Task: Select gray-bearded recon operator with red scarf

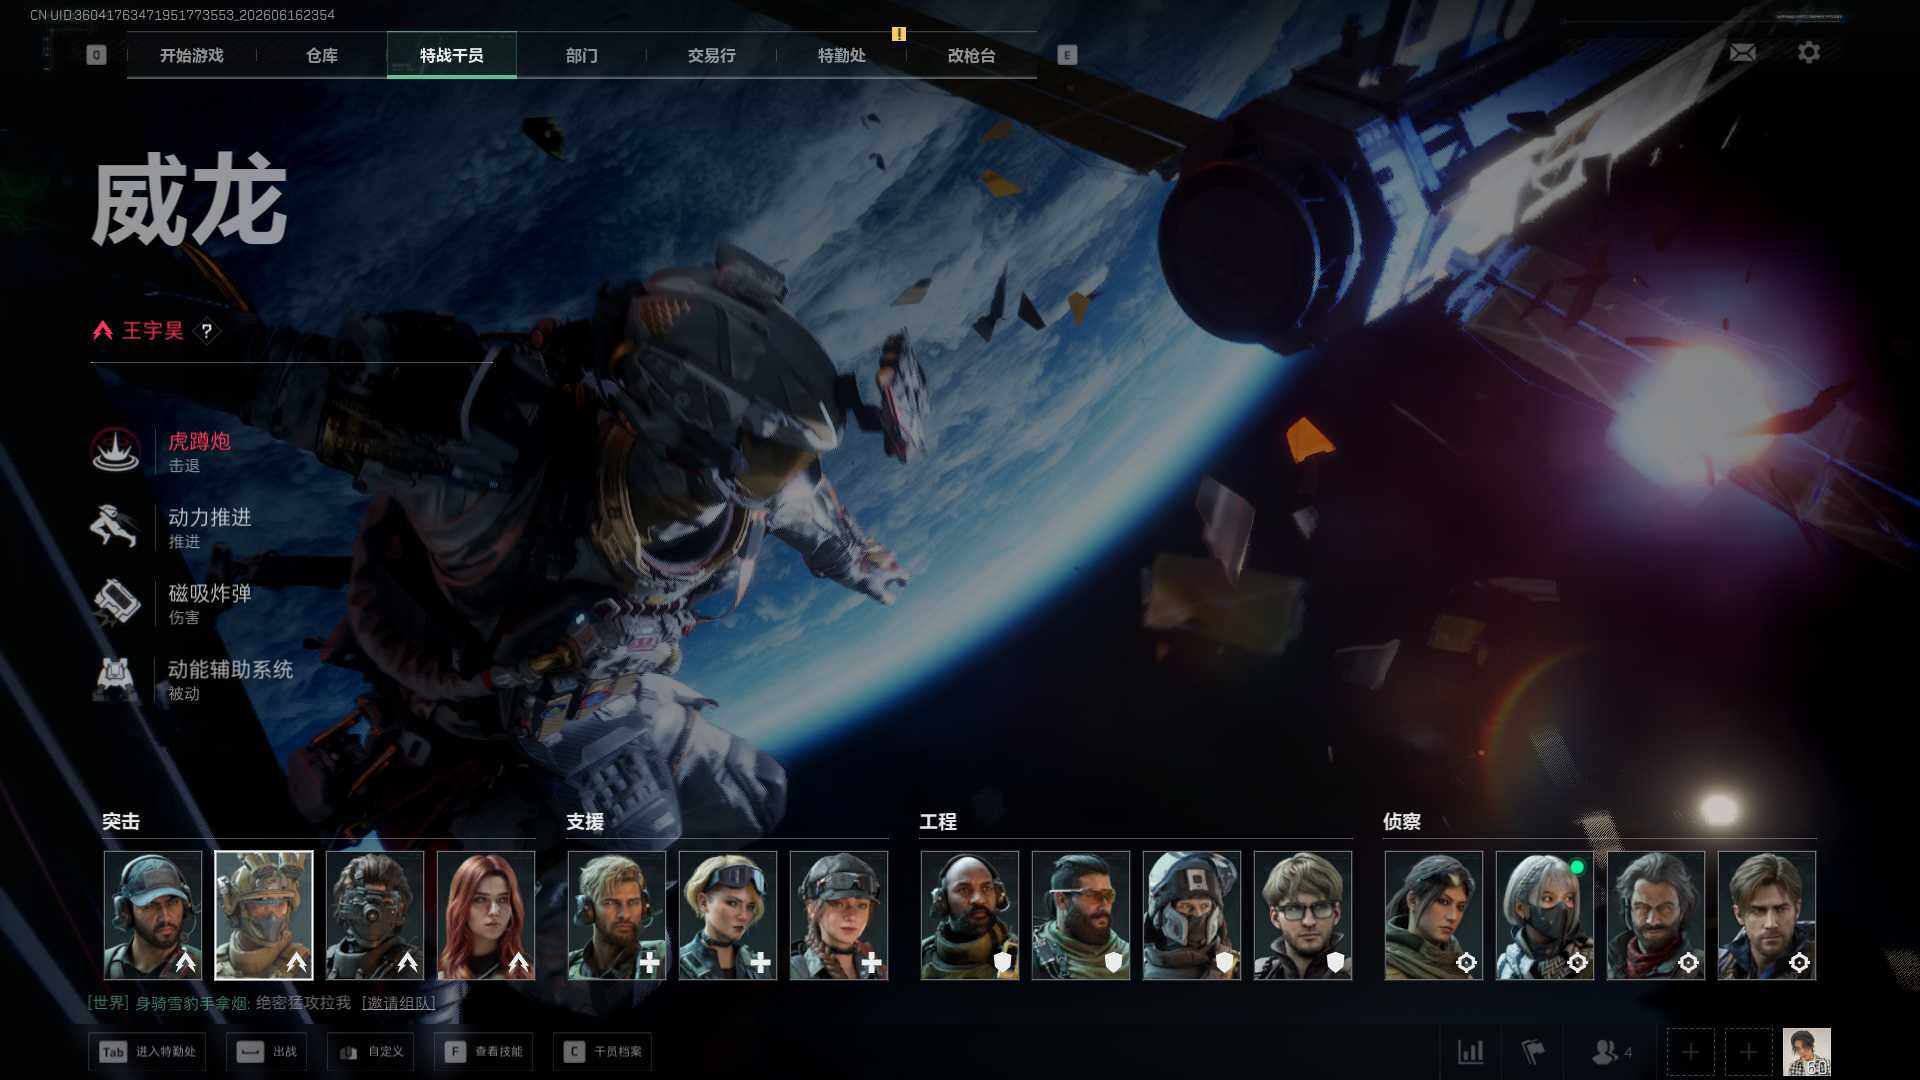Action: [x=1656, y=915]
